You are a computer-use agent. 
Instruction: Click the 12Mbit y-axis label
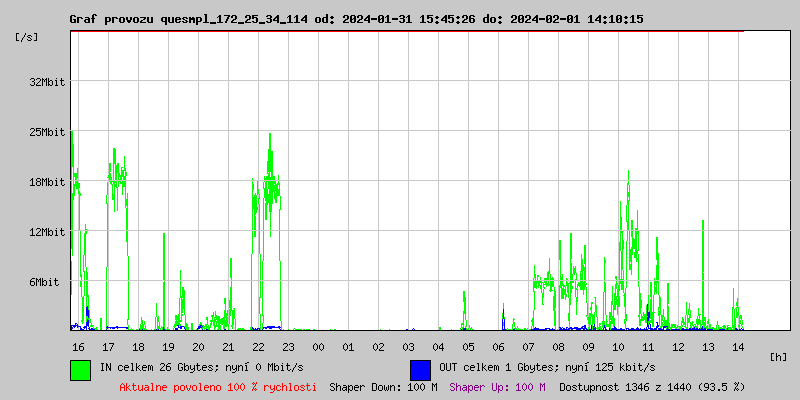pyautogui.click(x=47, y=232)
